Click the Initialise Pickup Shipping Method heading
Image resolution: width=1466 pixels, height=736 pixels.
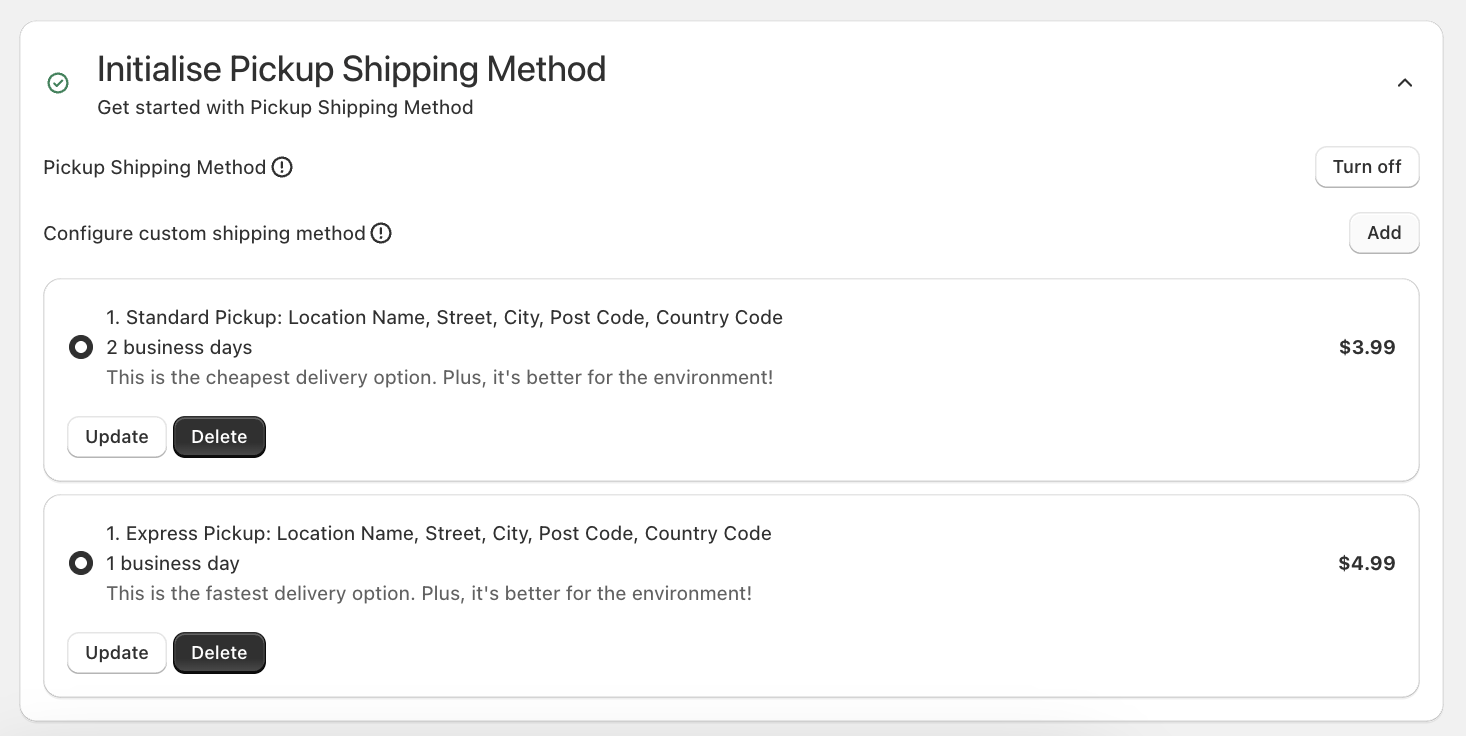click(351, 68)
